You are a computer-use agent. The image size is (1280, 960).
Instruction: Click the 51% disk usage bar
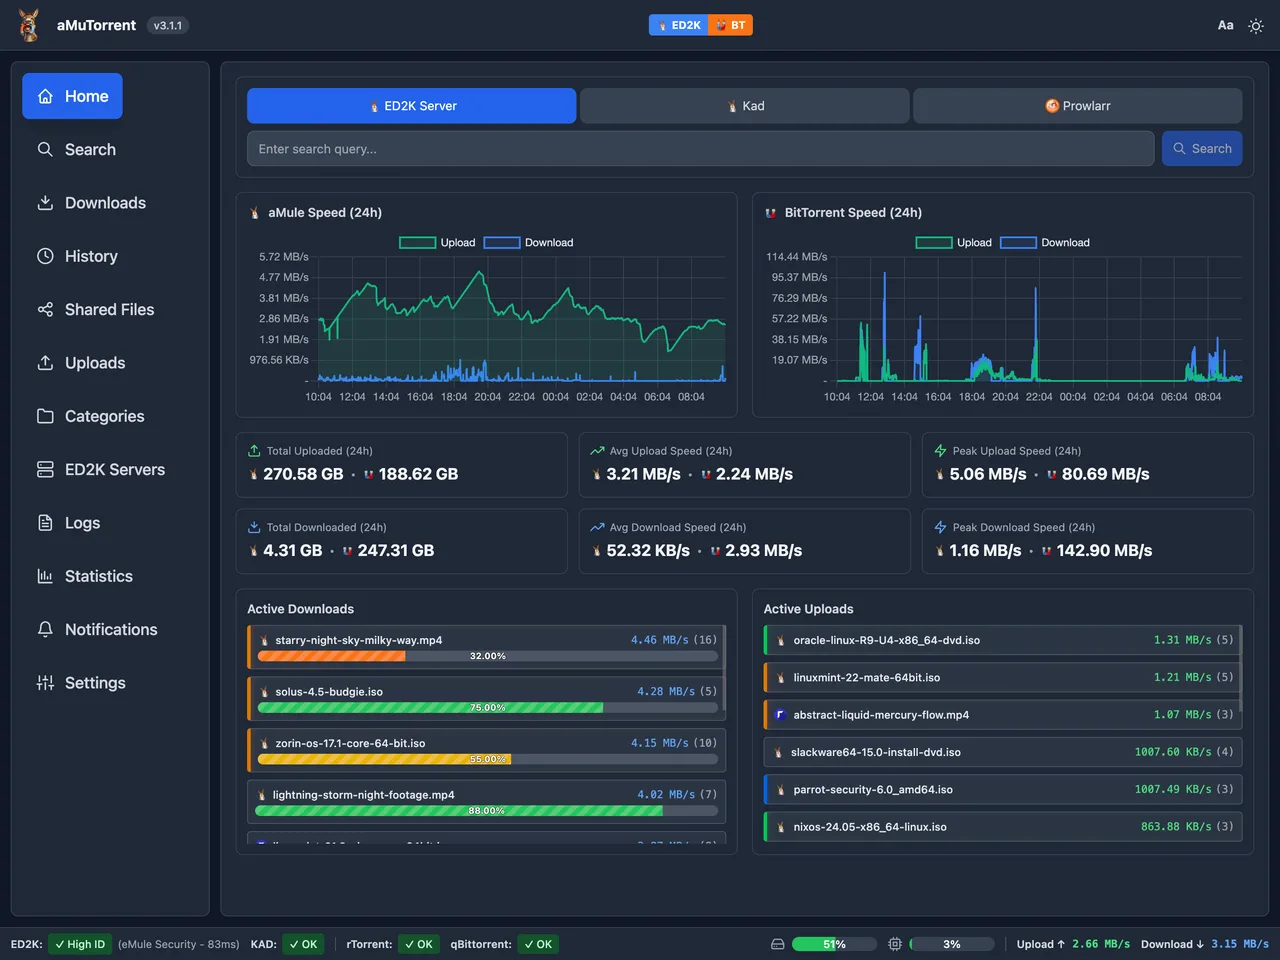(834, 944)
